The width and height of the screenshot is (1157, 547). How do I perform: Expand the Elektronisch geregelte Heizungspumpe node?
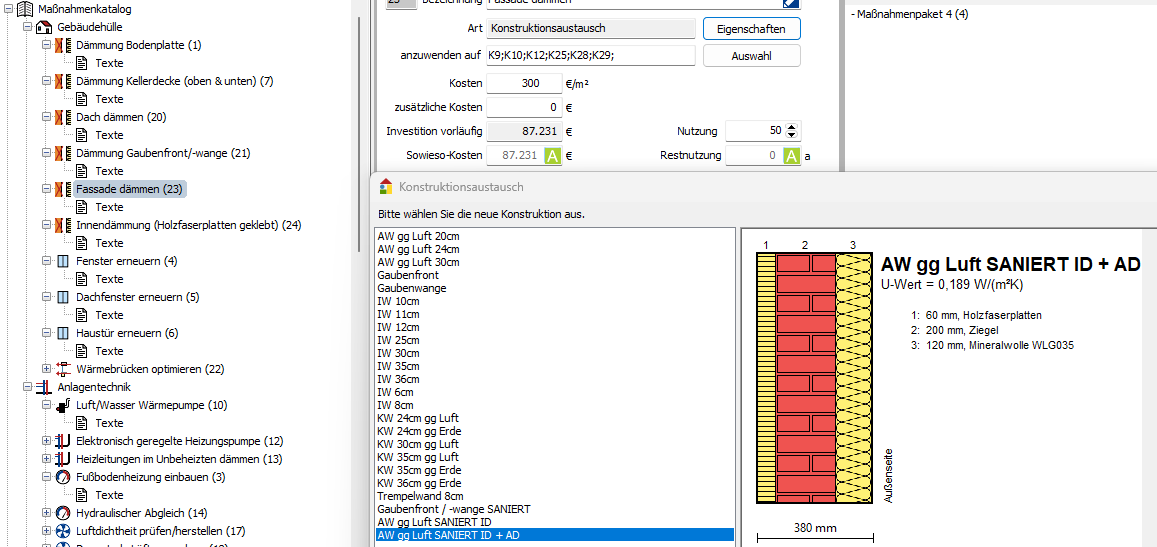click(x=46, y=441)
